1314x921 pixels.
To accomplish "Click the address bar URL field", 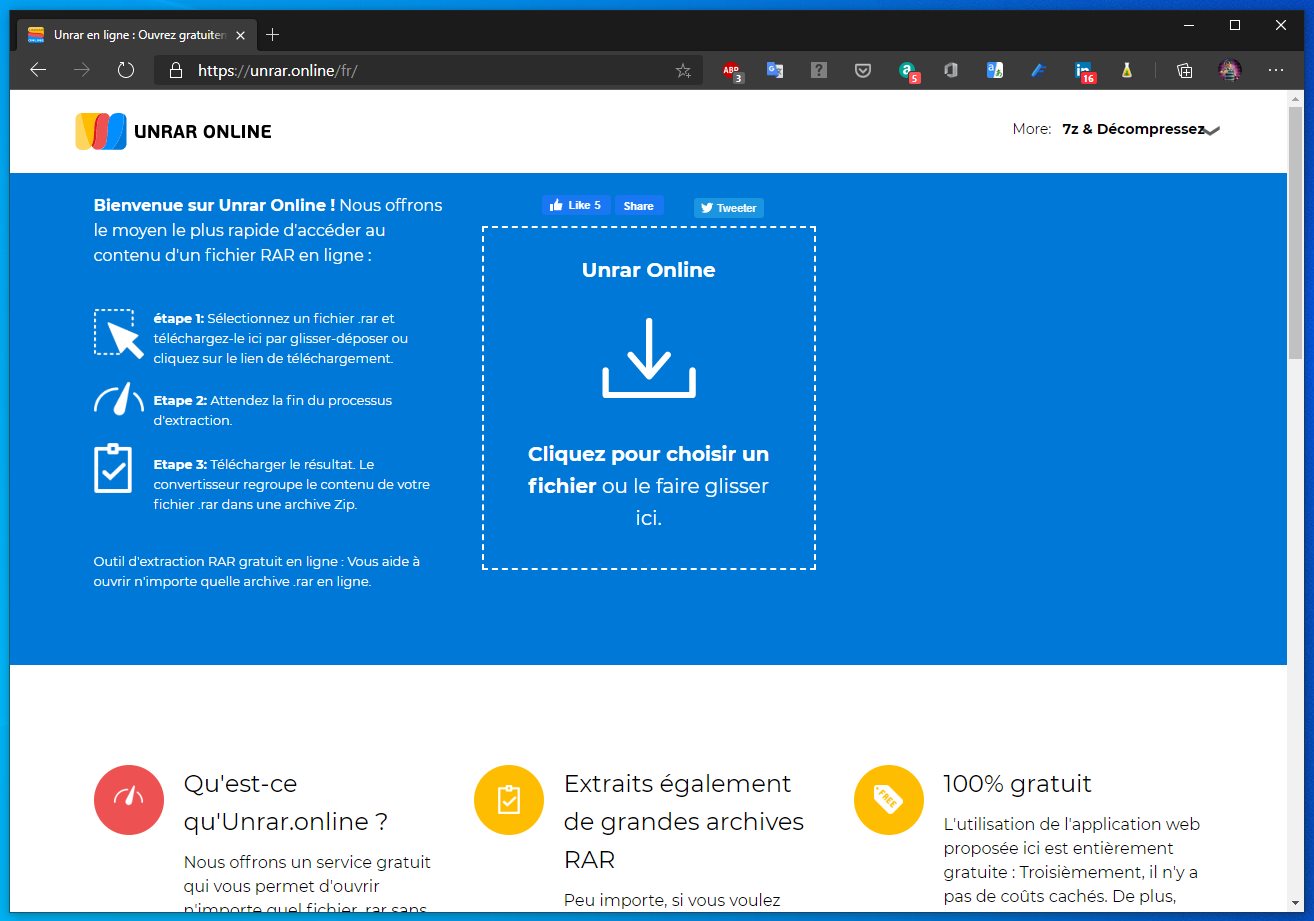I will [x=430, y=70].
